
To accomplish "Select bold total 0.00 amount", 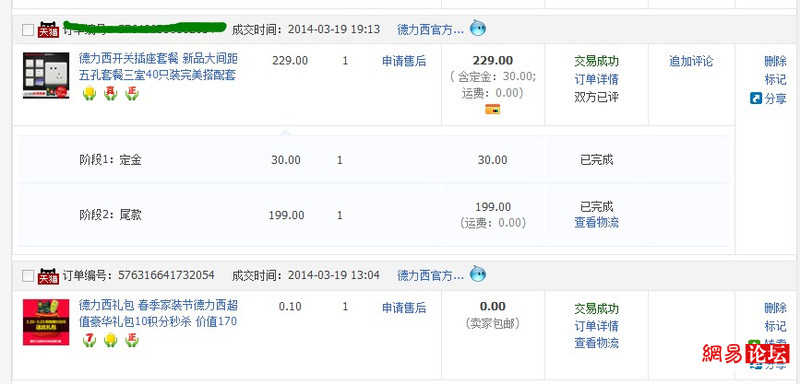I will tap(493, 306).
